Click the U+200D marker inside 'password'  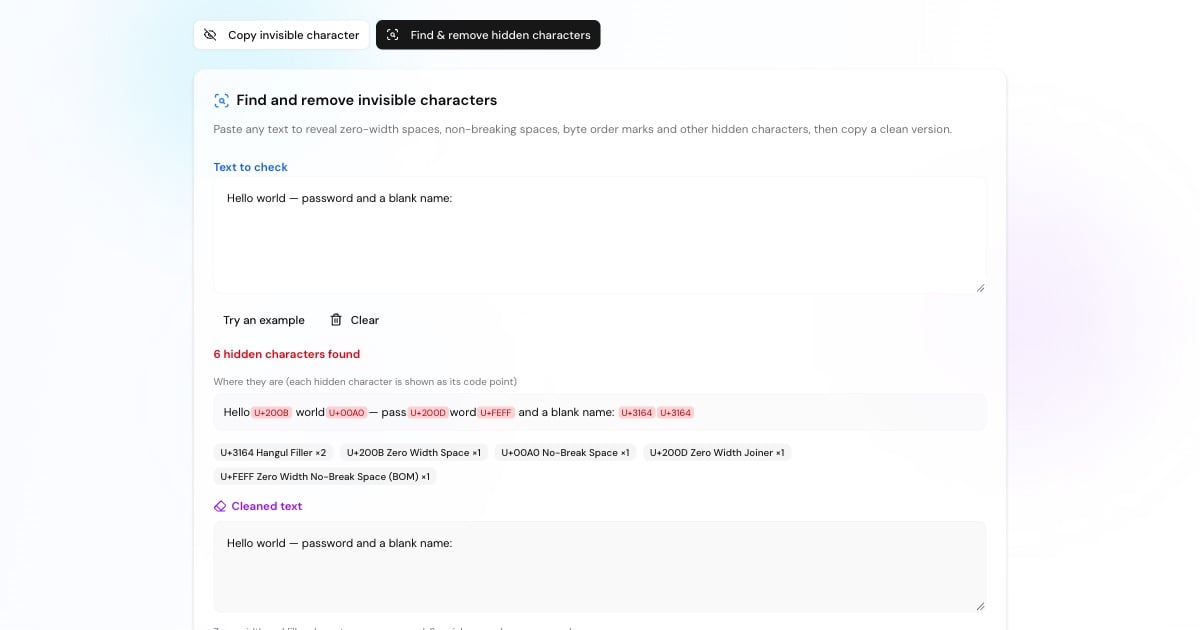[x=428, y=412]
